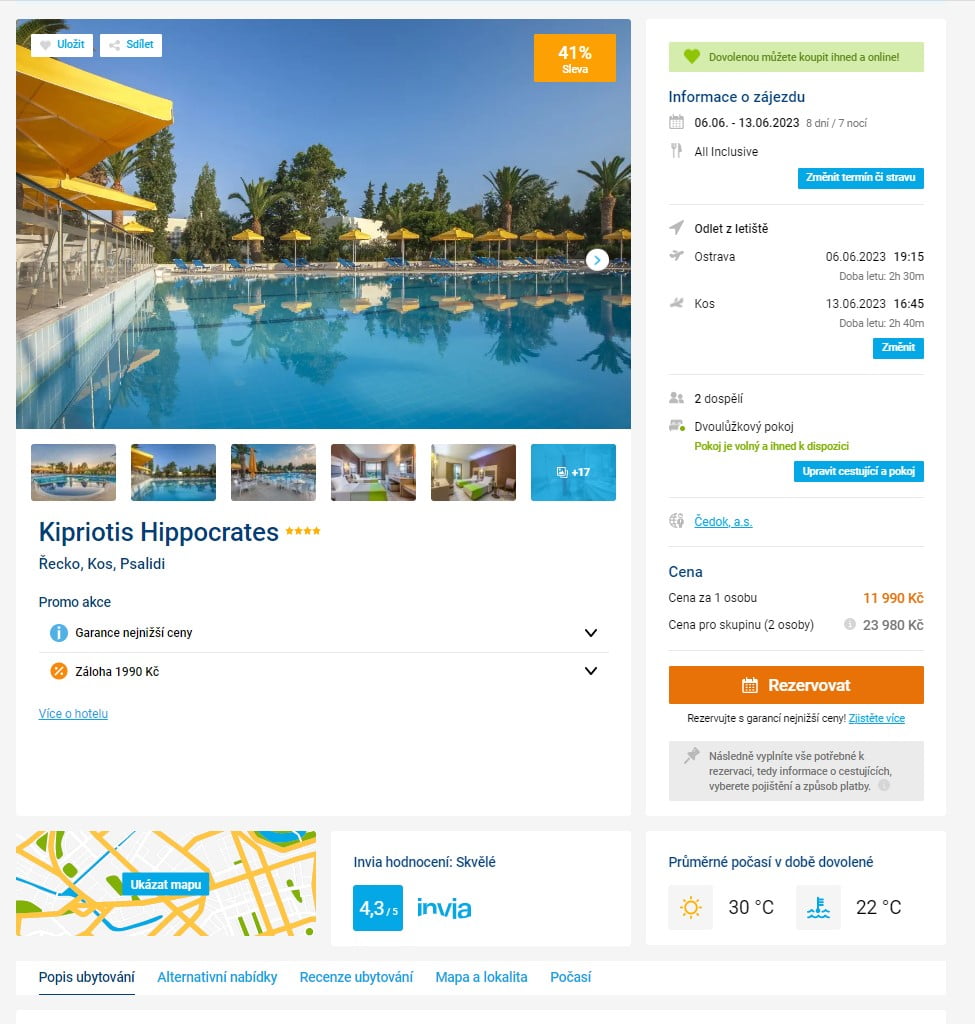Click the orange percent icon beside Záloha
This screenshot has width=975, height=1024.
click(x=59, y=671)
